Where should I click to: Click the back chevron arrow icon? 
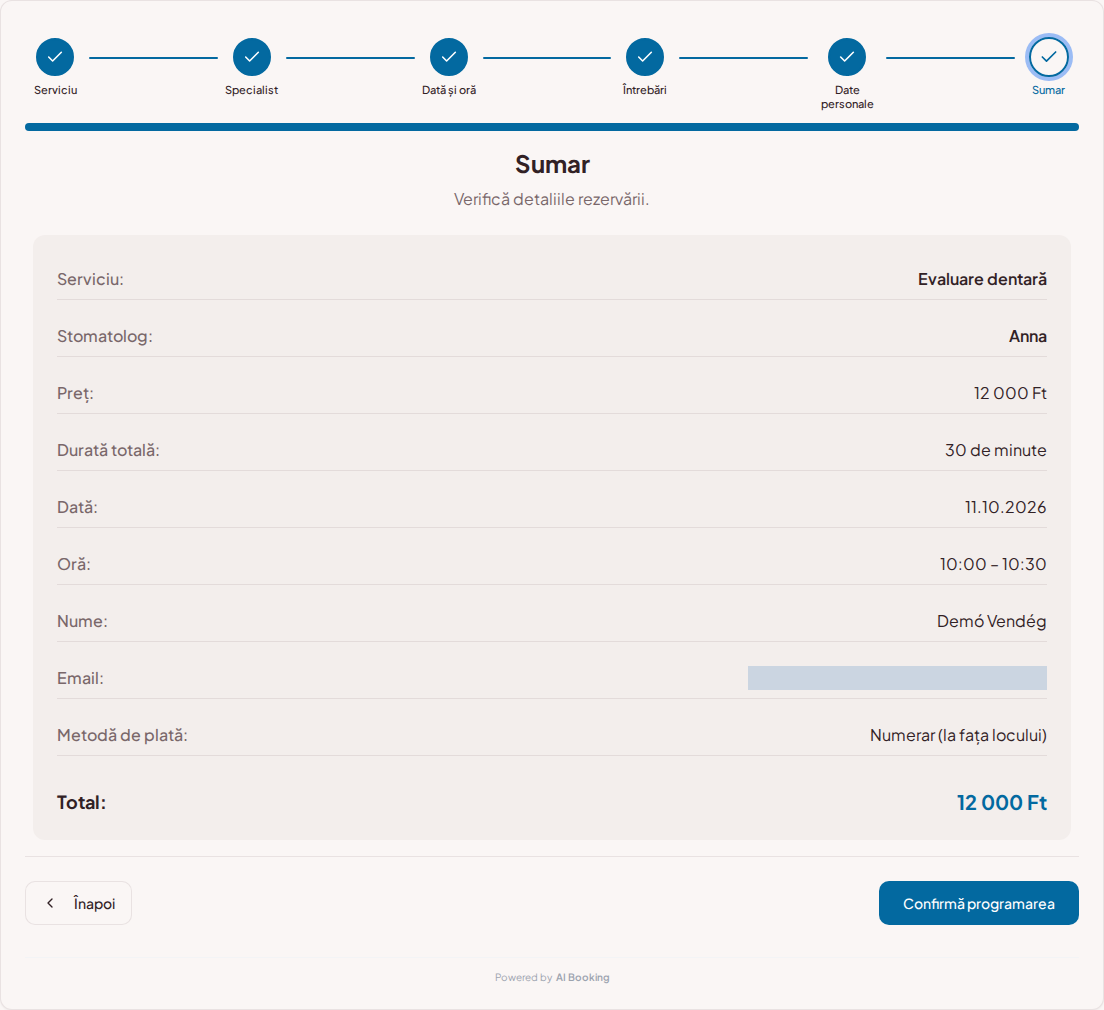pyautogui.click(x=50, y=903)
